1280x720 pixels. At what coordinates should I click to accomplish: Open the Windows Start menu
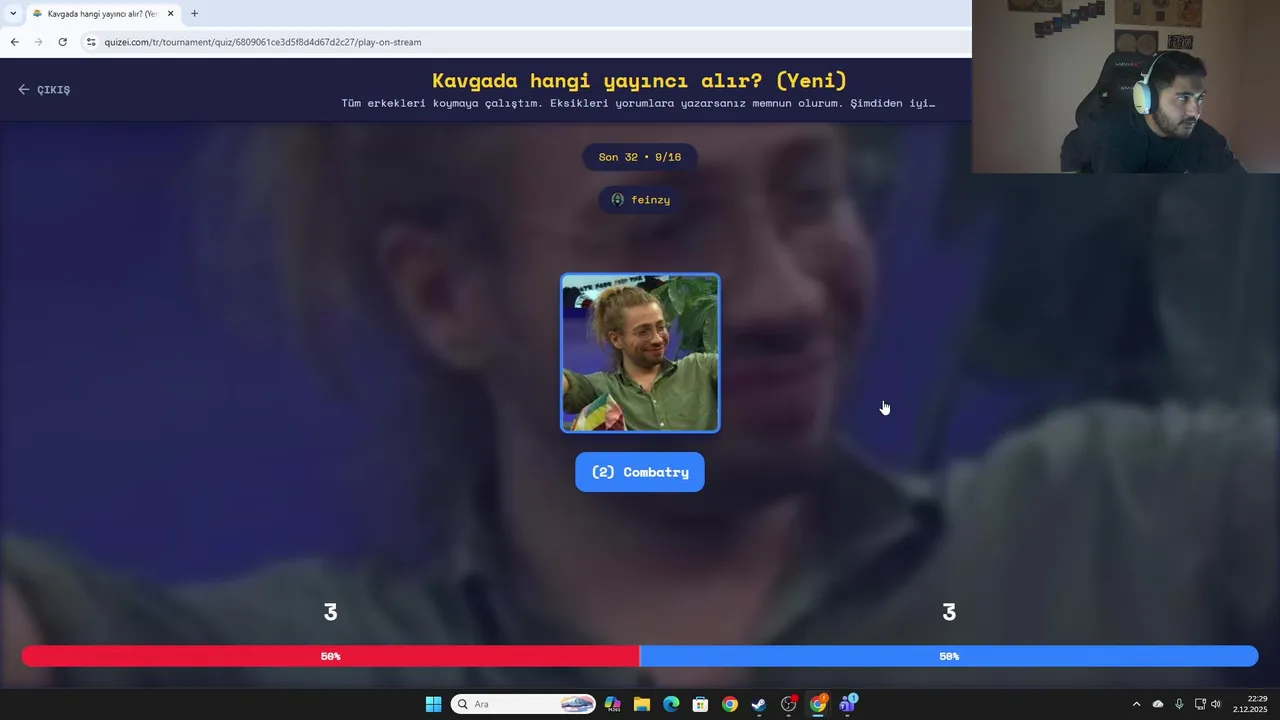coord(433,704)
